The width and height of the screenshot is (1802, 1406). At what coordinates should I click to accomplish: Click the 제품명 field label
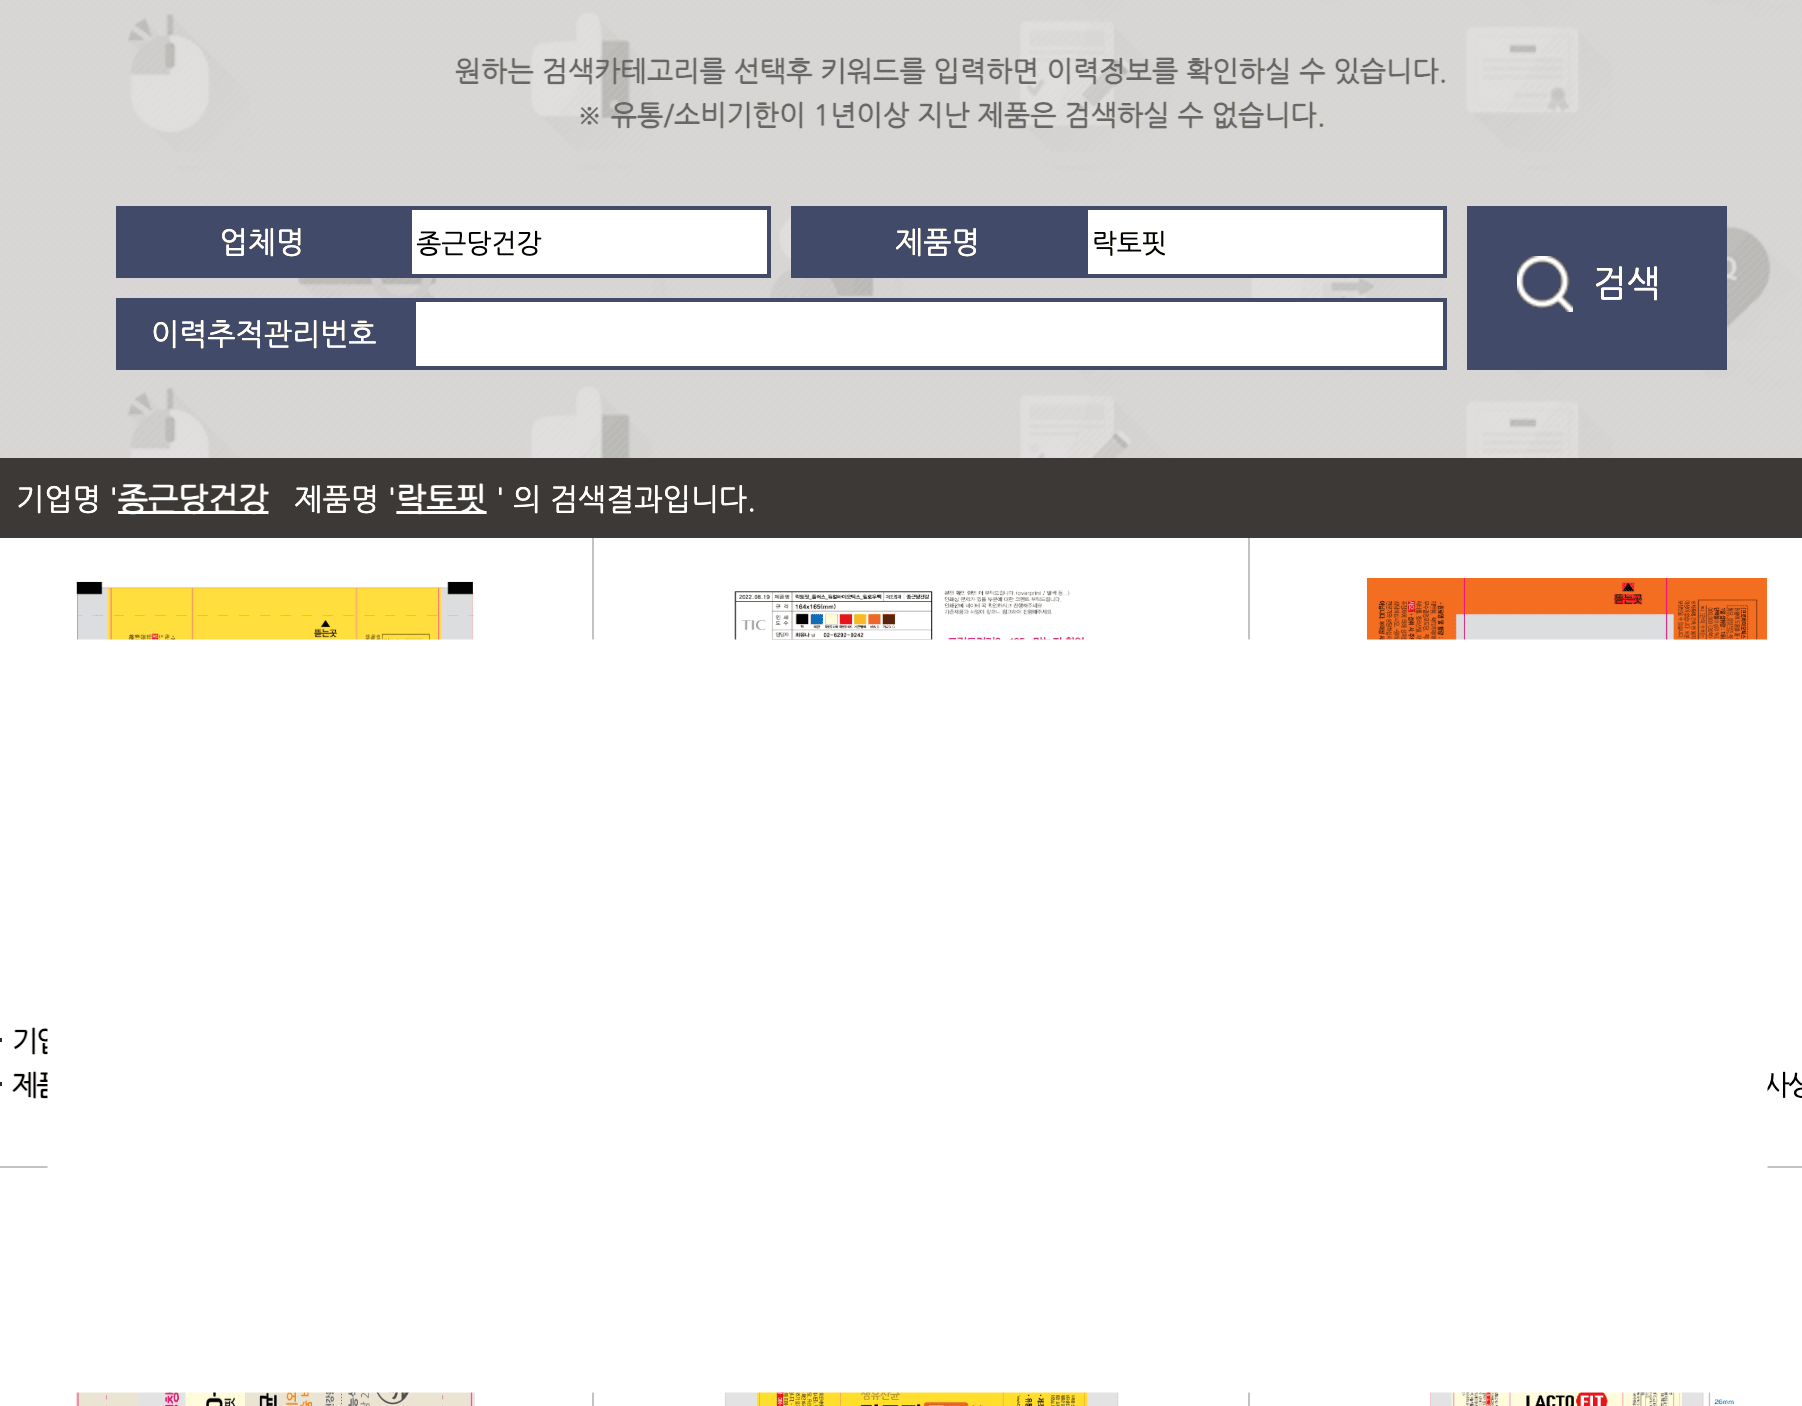[937, 242]
